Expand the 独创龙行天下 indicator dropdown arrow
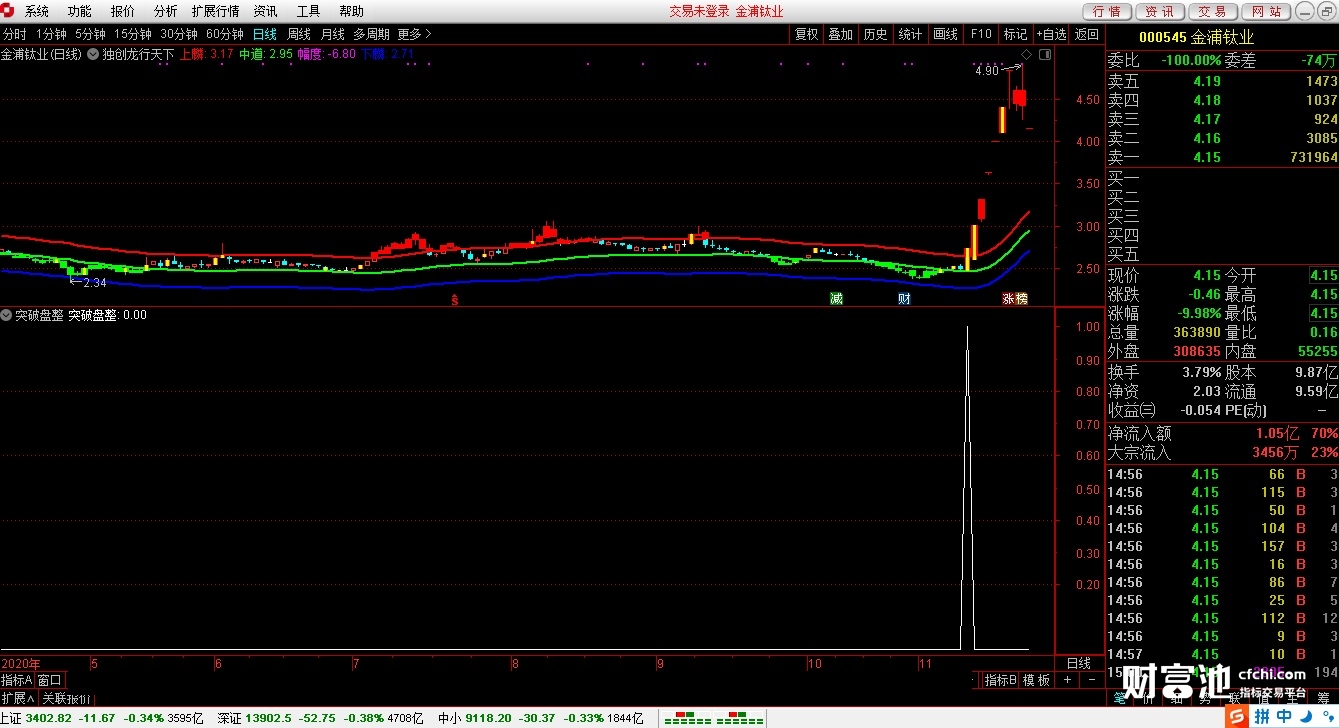The width and height of the screenshot is (1339, 728). tap(94, 54)
